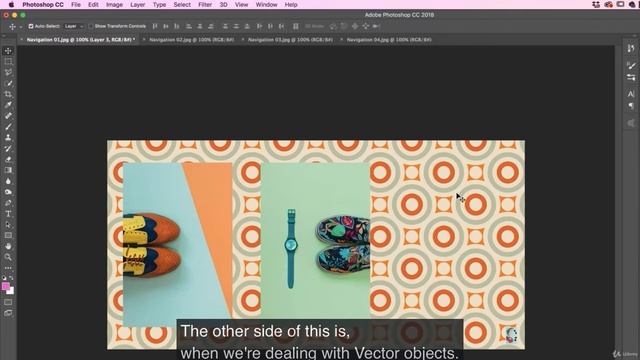This screenshot has height=360, width=640.
Task: Open the Adjustments panel icon on right dock
Action: [631, 78]
